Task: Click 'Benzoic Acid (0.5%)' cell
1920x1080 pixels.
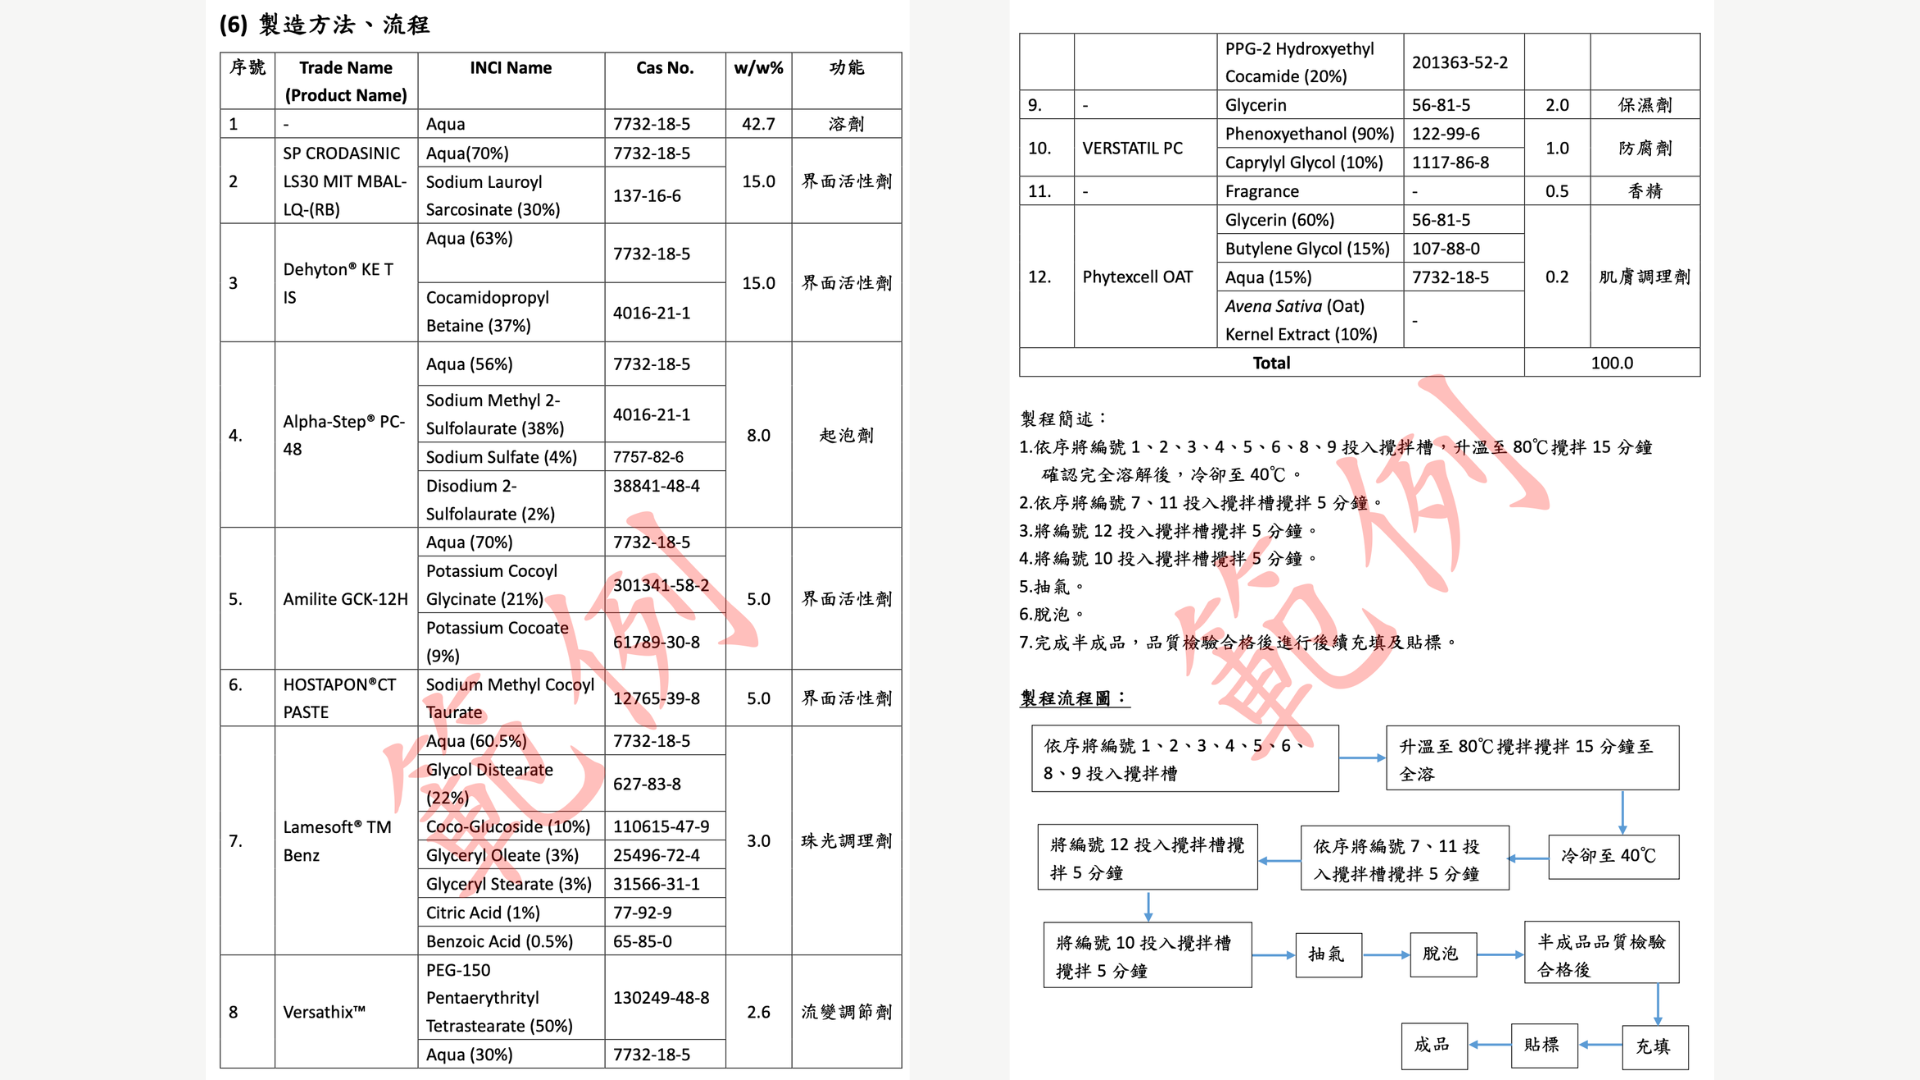Action: point(511,942)
